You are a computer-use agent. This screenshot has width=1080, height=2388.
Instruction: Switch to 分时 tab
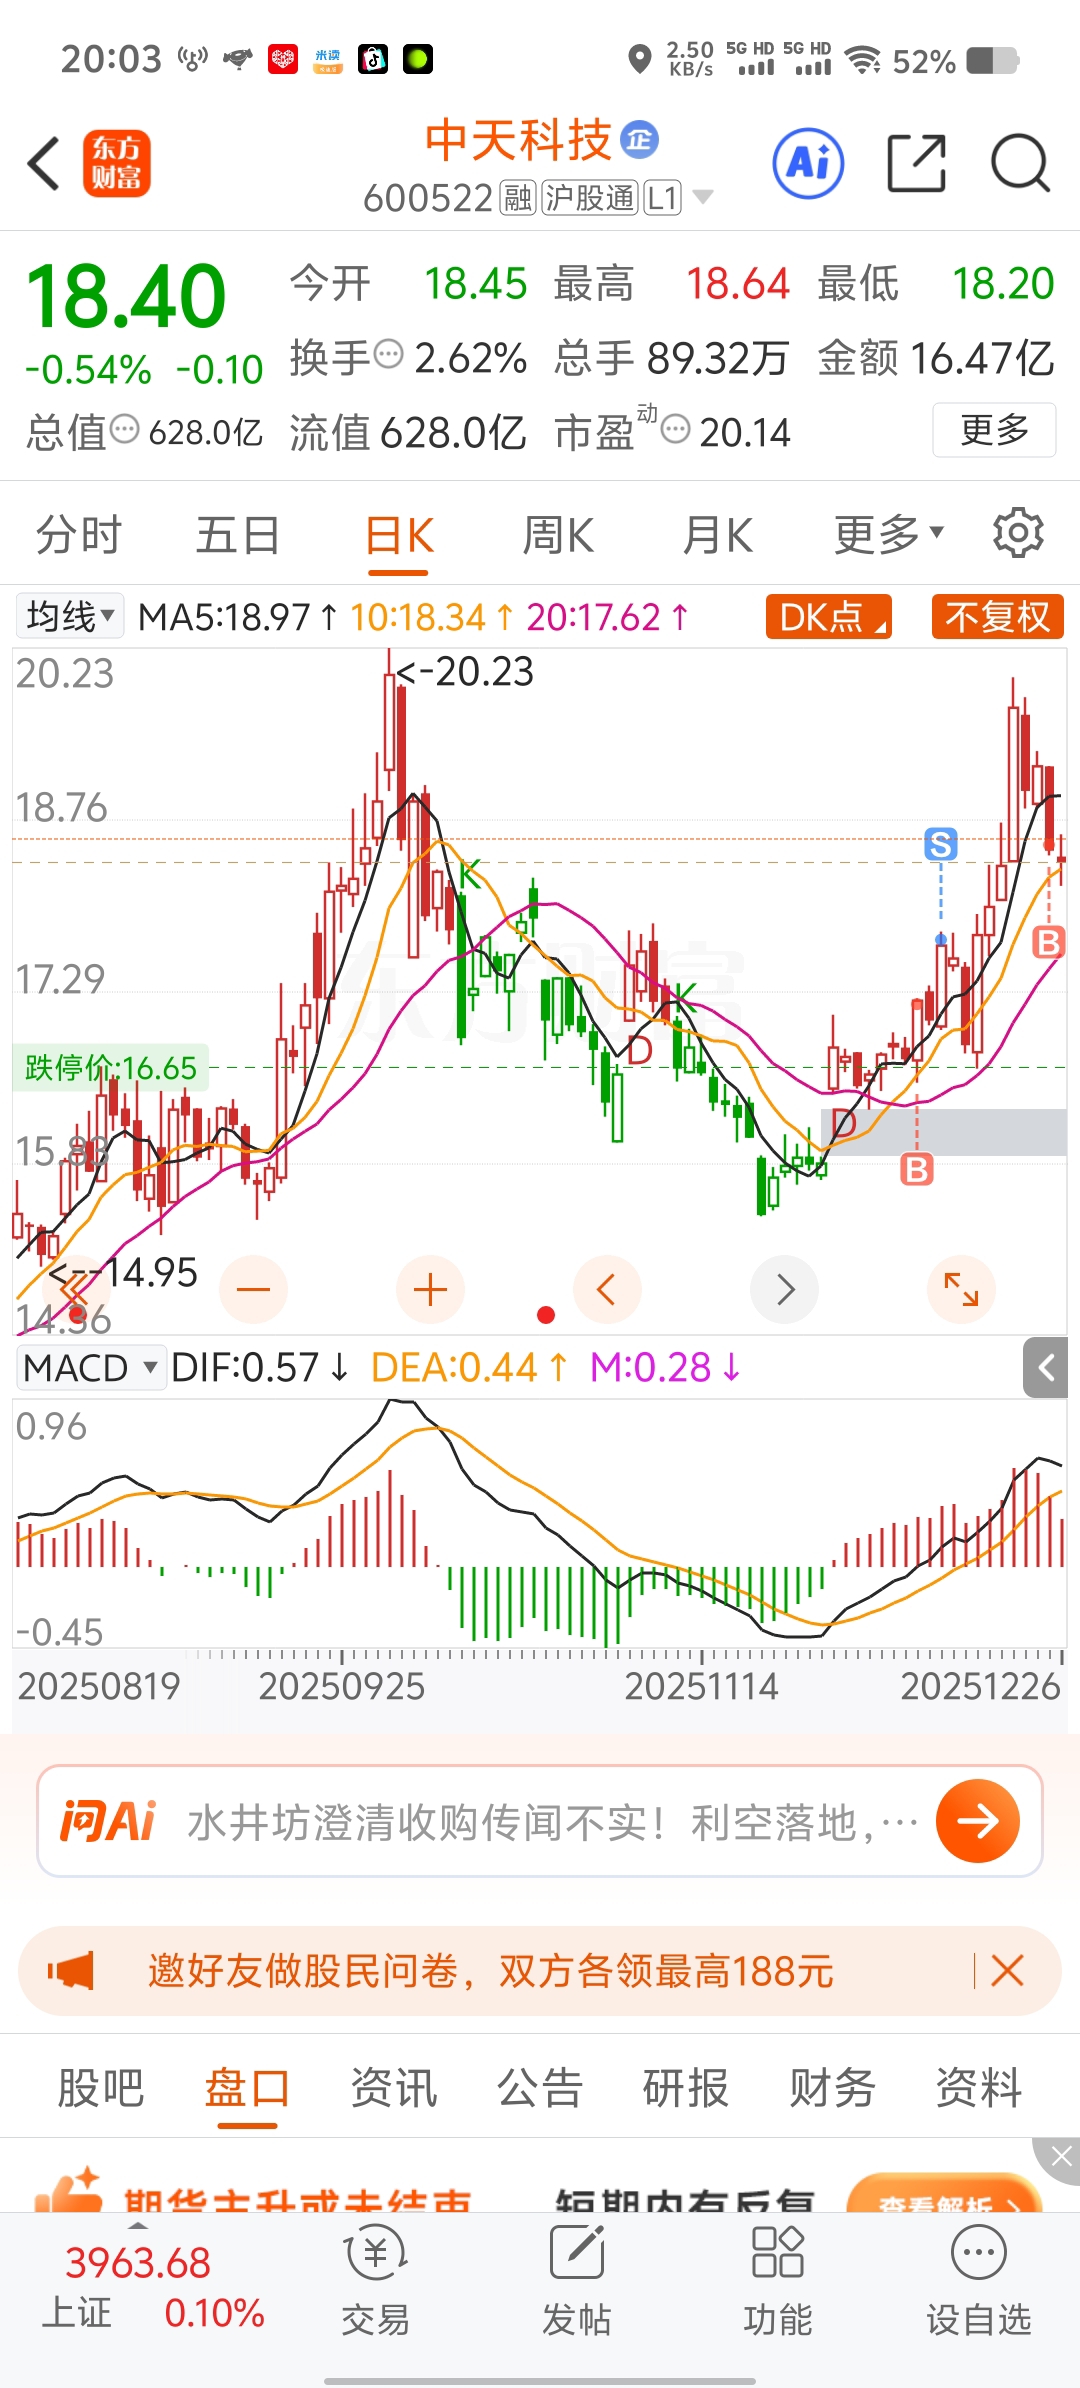[79, 534]
